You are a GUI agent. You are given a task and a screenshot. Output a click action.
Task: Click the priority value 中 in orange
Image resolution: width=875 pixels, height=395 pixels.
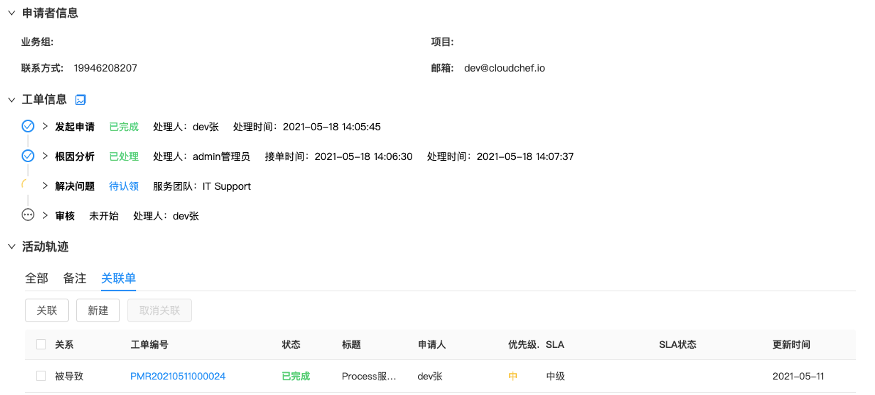pyautogui.click(x=513, y=377)
